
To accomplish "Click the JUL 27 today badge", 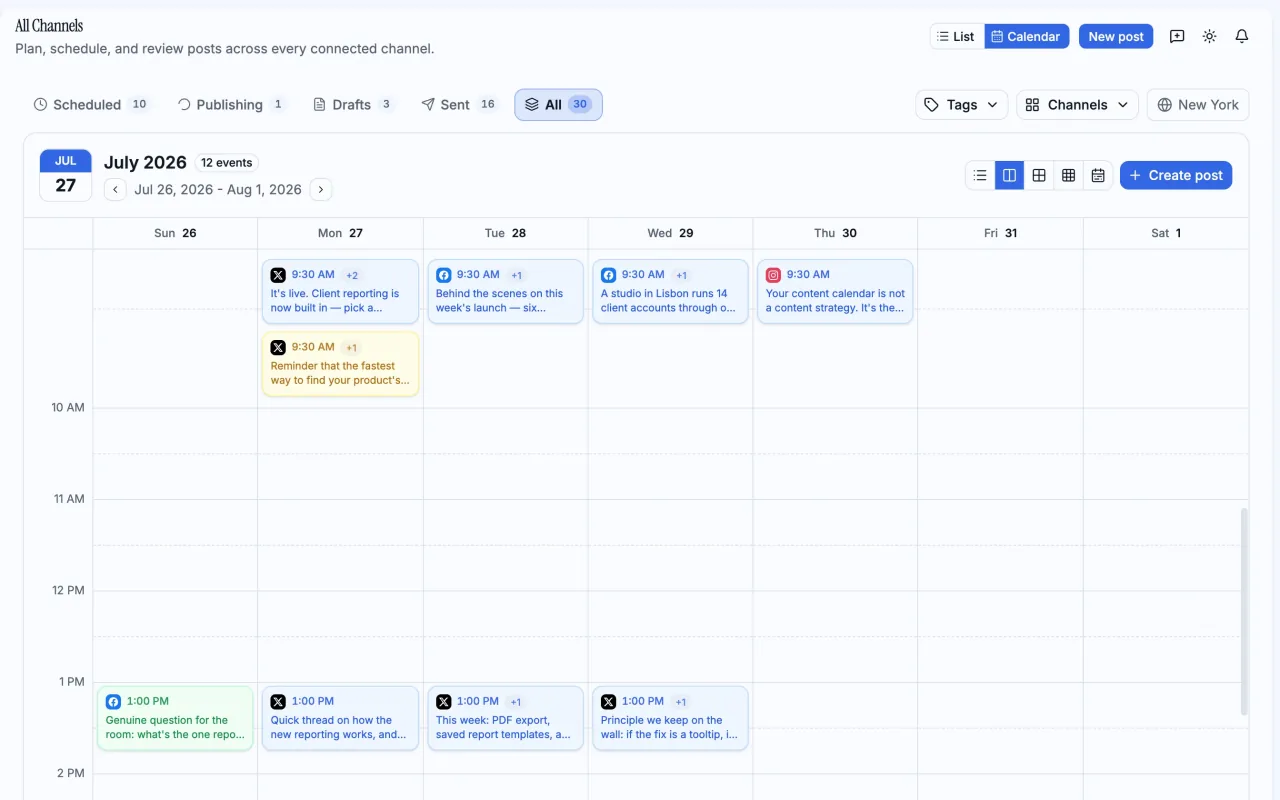I will click(66, 175).
